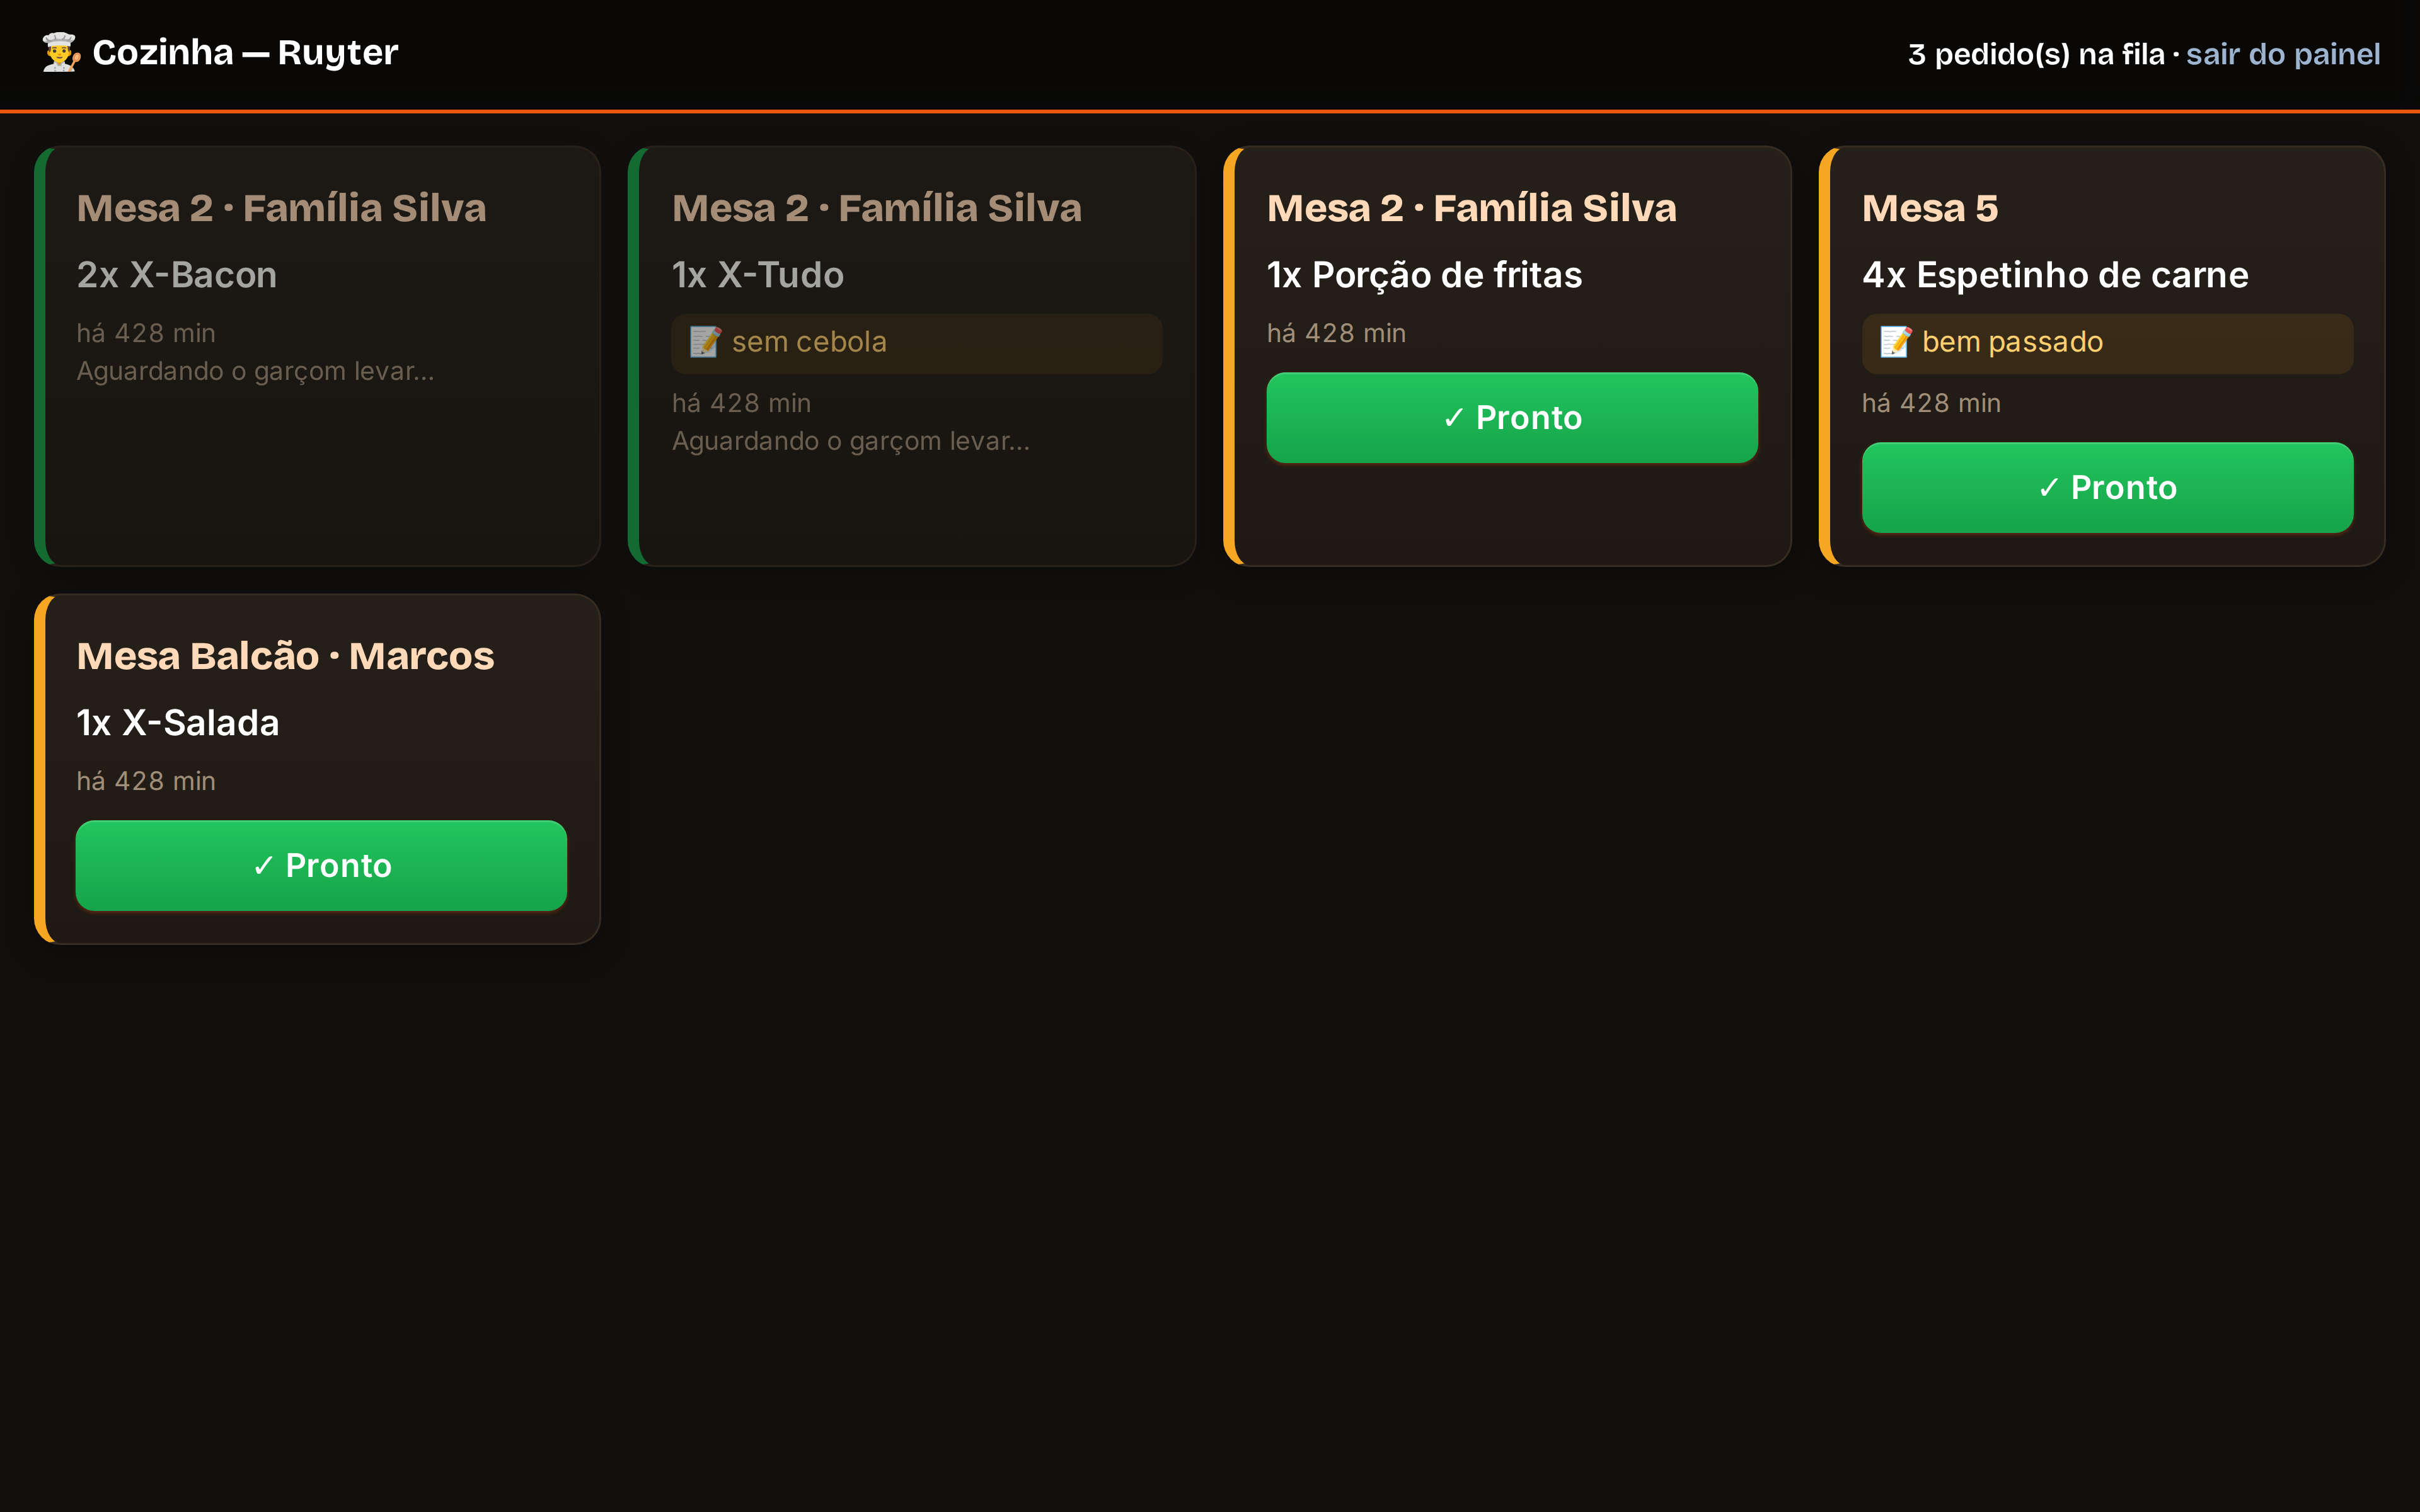Click 'Aguardando o garçom levar...' on X-Tudo card
This screenshot has width=2420, height=1512.
click(851, 441)
